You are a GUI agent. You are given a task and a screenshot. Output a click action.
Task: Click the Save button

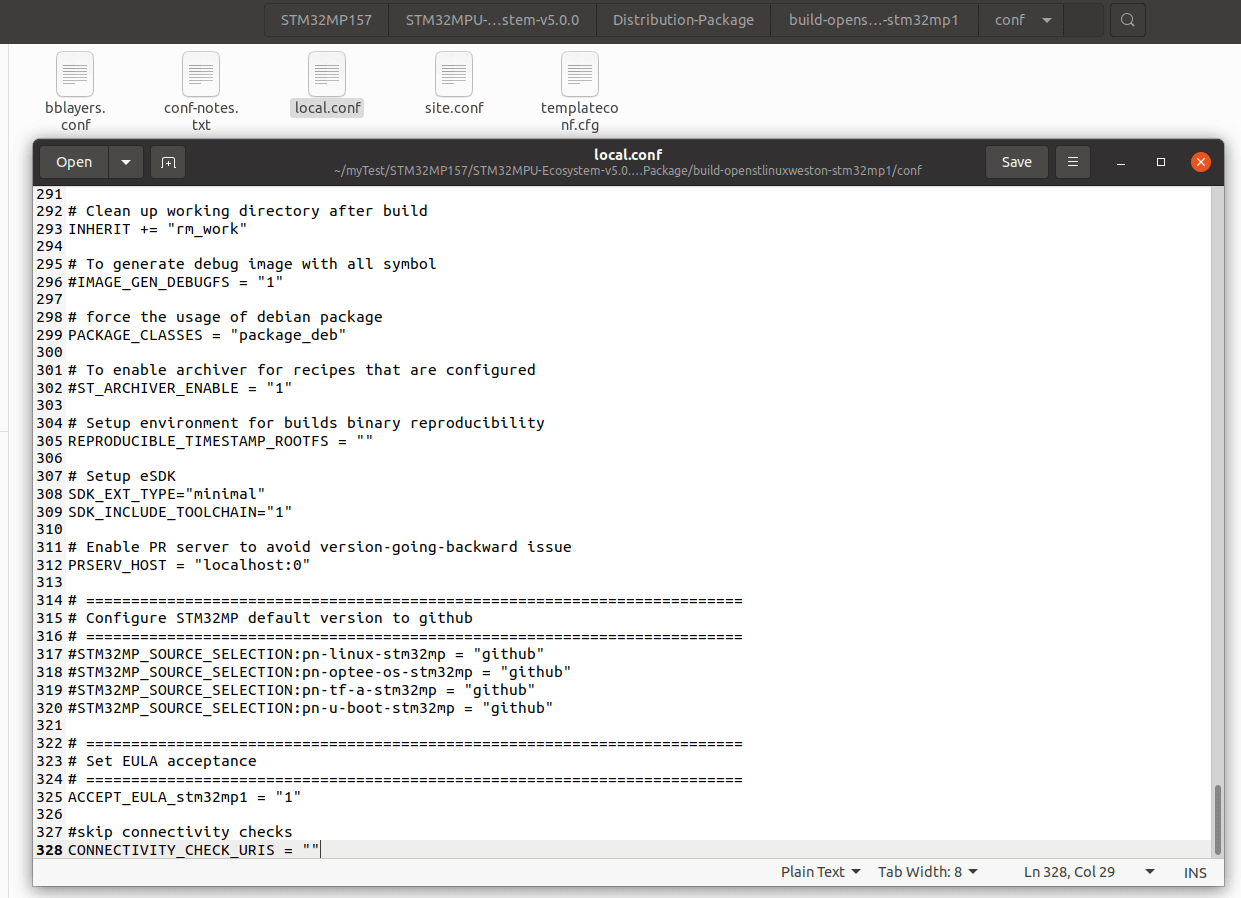coord(1016,161)
